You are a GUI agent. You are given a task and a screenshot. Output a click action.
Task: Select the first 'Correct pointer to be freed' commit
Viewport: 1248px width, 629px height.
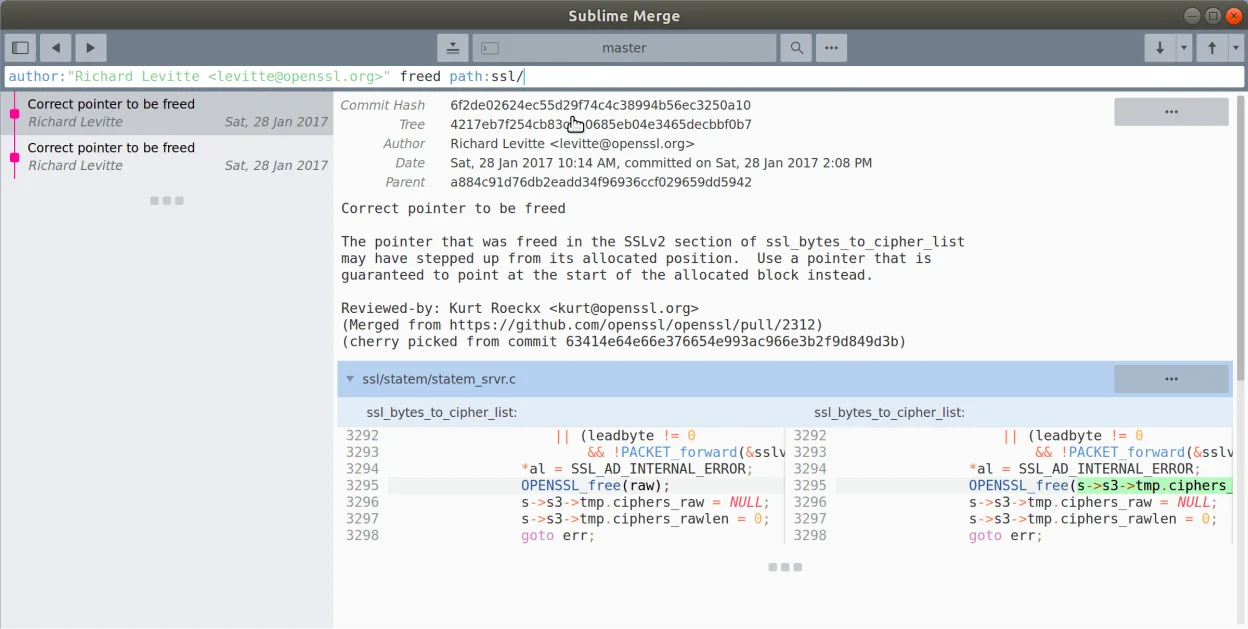click(x=166, y=113)
